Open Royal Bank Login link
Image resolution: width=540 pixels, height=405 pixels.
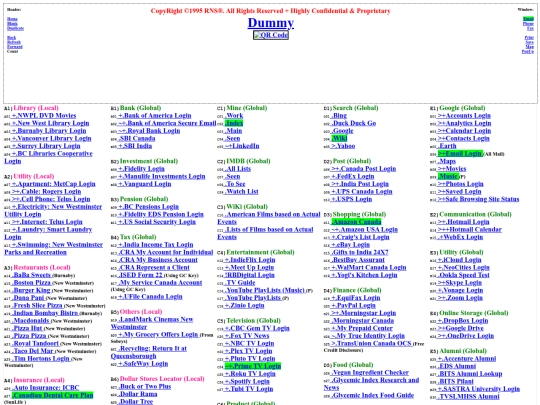coord(149,131)
